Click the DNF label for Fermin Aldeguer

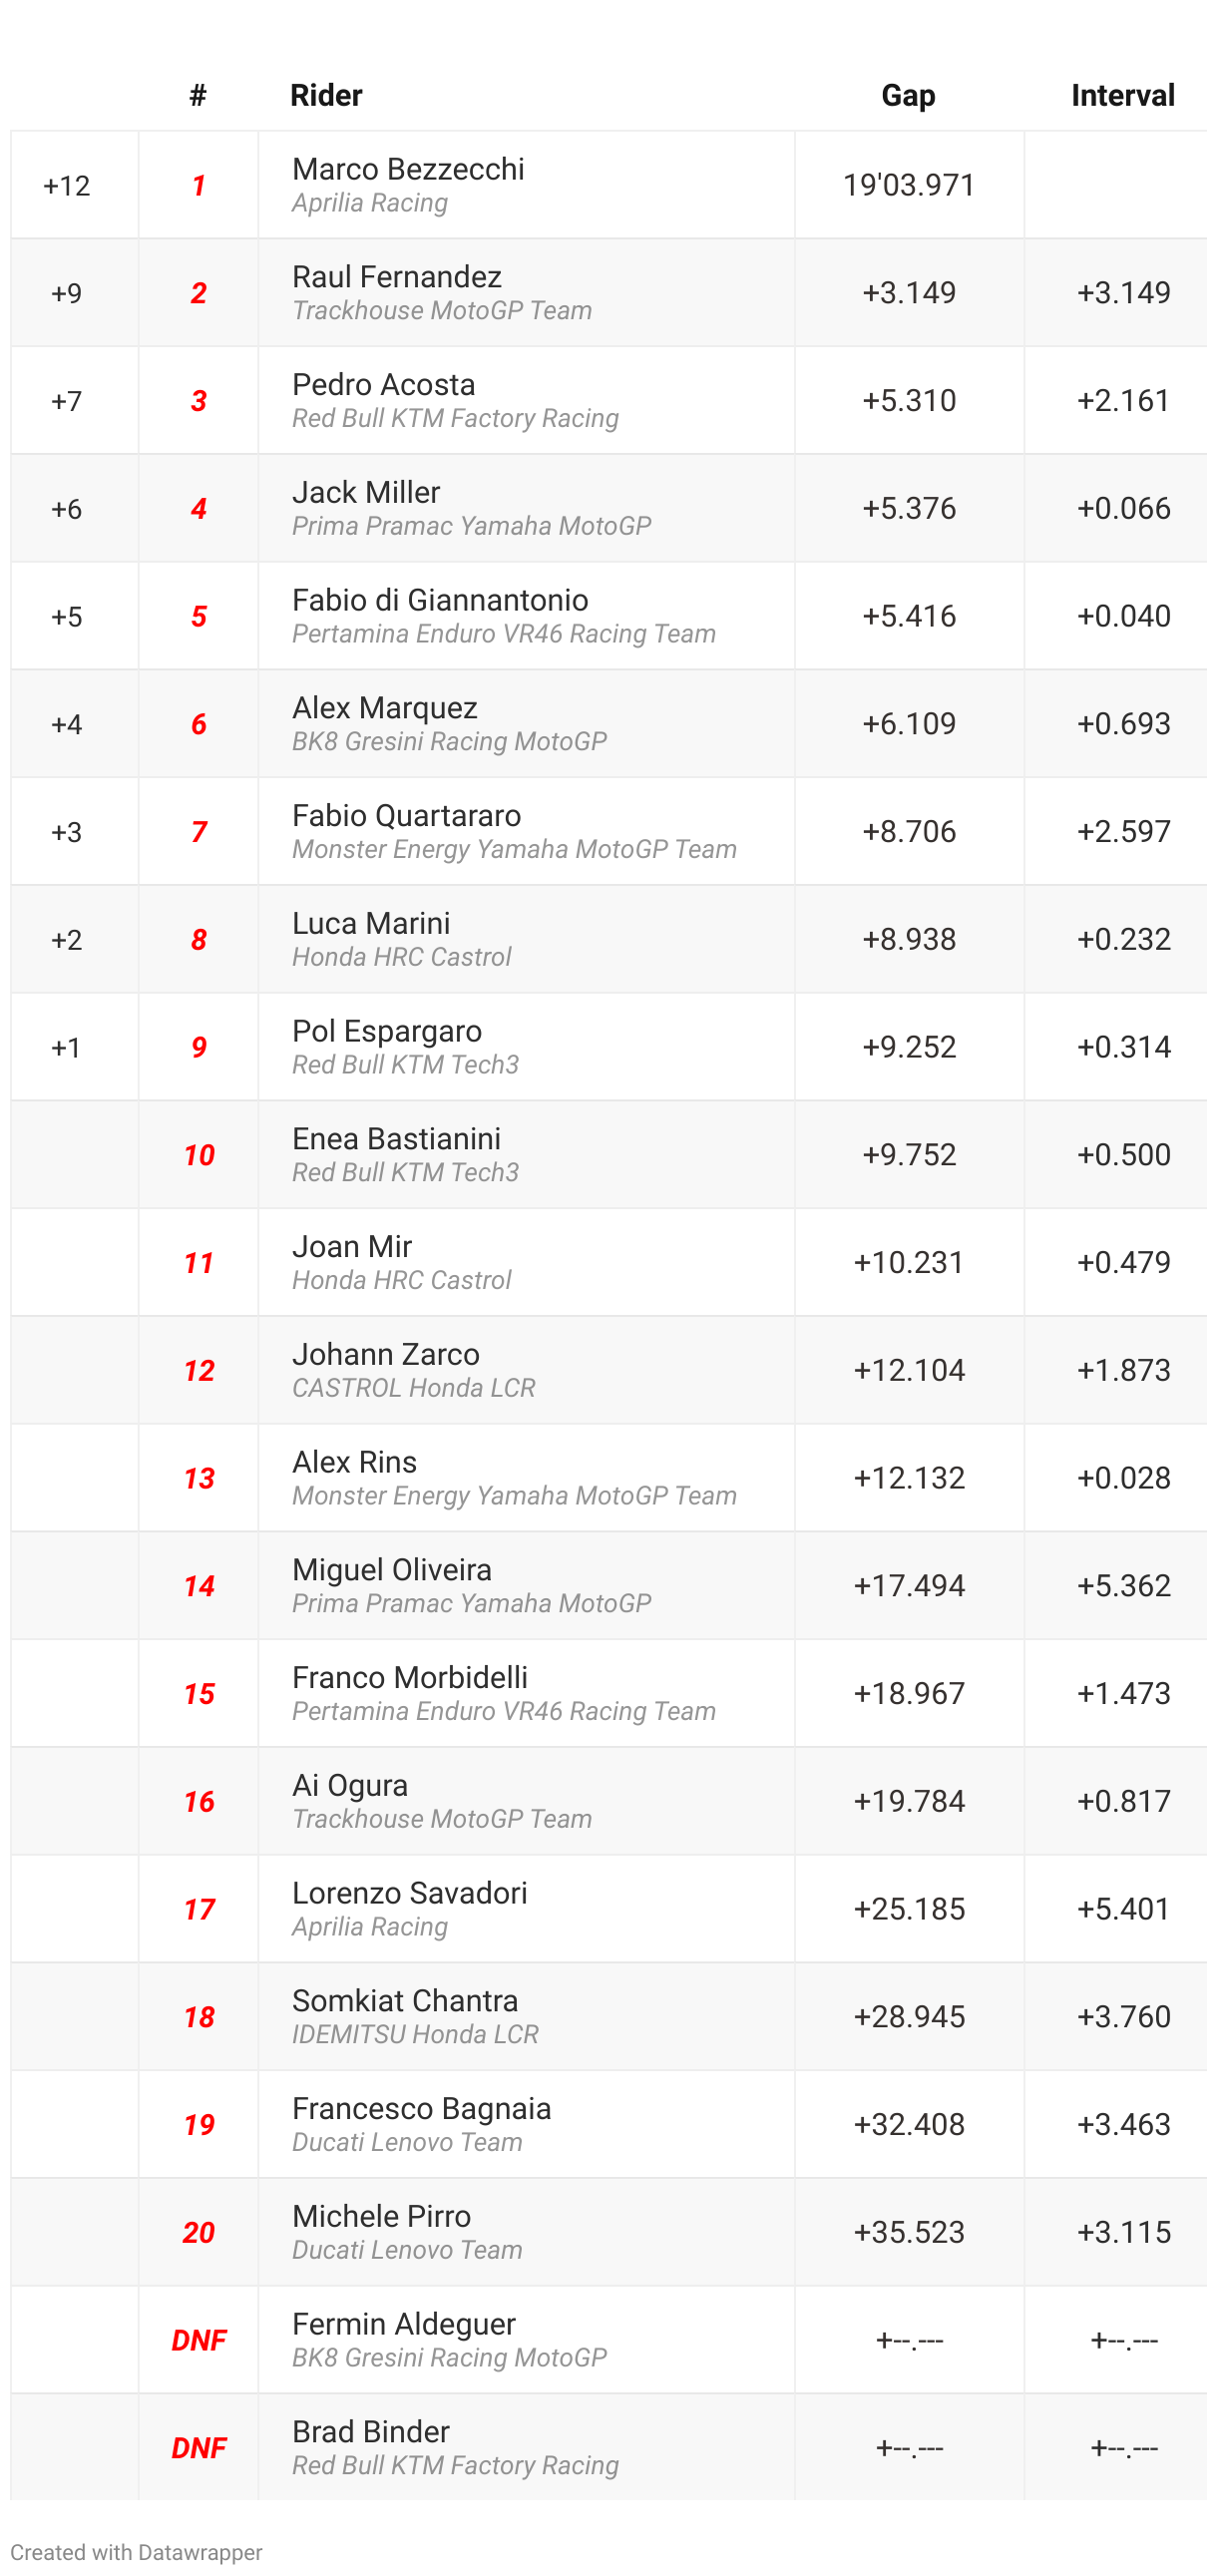[198, 2340]
